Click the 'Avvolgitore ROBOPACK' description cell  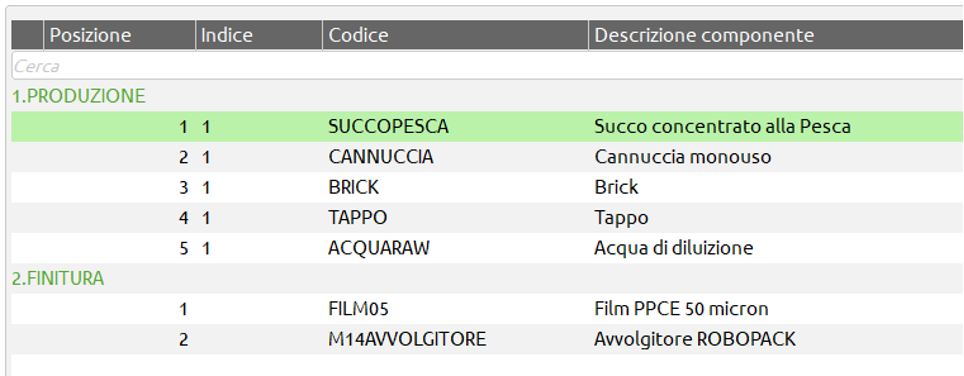[695, 339]
